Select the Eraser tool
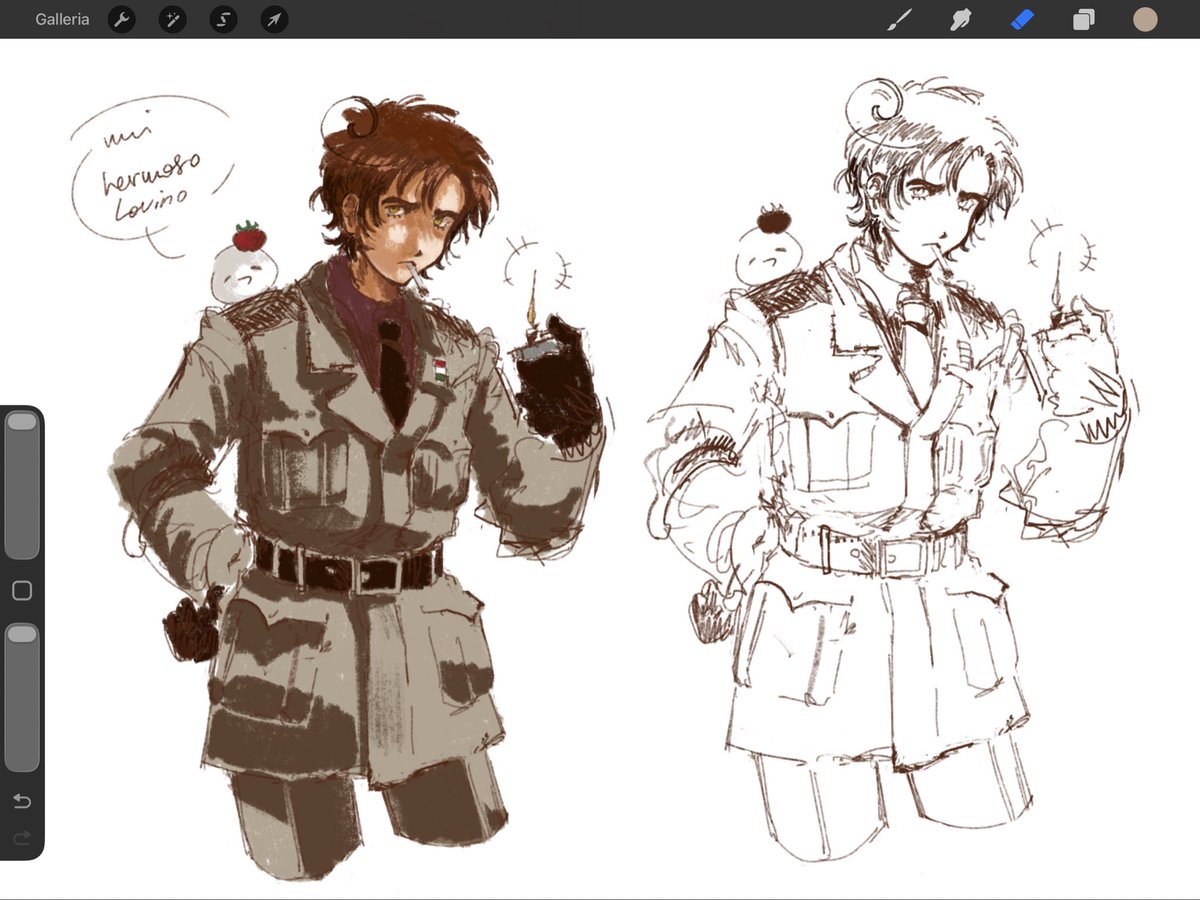Image resolution: width=1200 pixels, height=900 pixels. point(1022,19)
